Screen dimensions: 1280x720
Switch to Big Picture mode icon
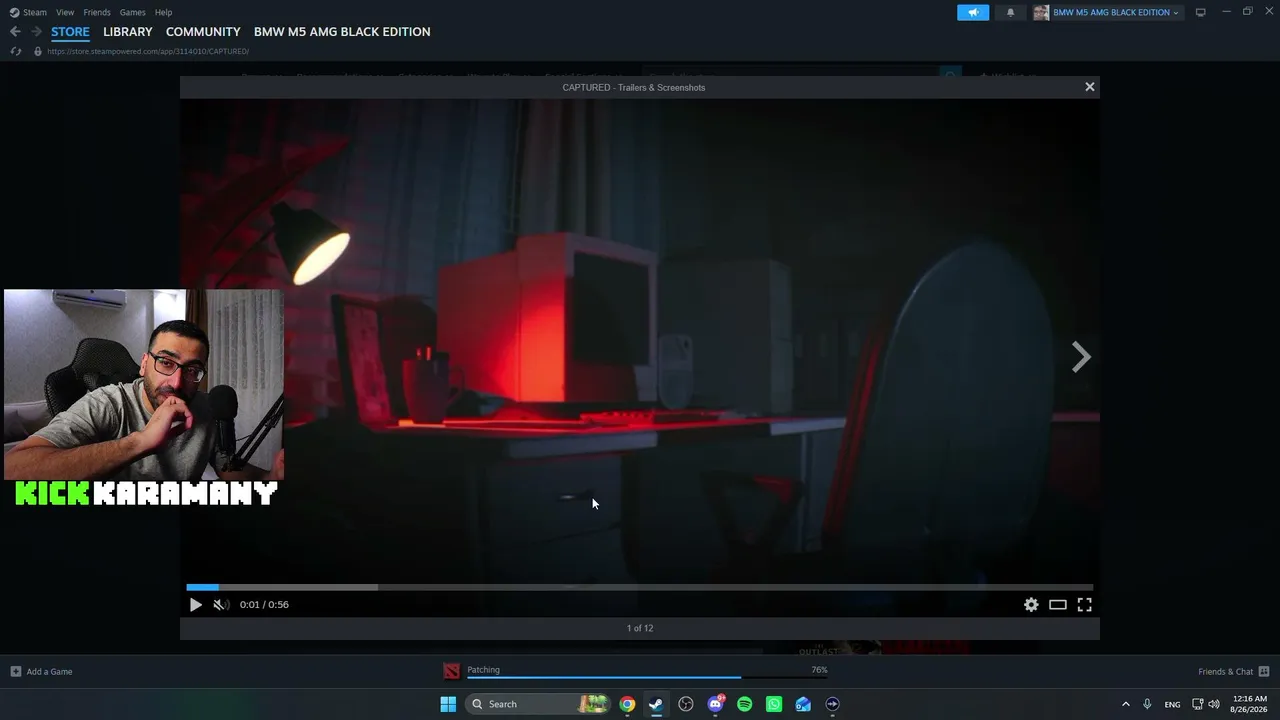tap(1200, 12)
